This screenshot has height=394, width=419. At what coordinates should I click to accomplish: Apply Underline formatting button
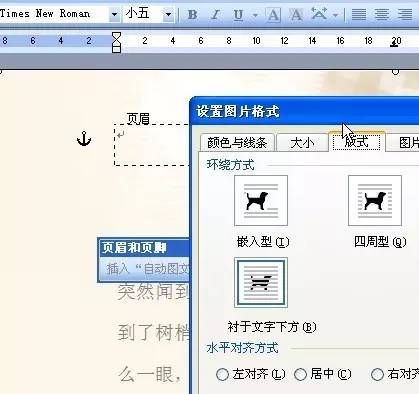238,15
